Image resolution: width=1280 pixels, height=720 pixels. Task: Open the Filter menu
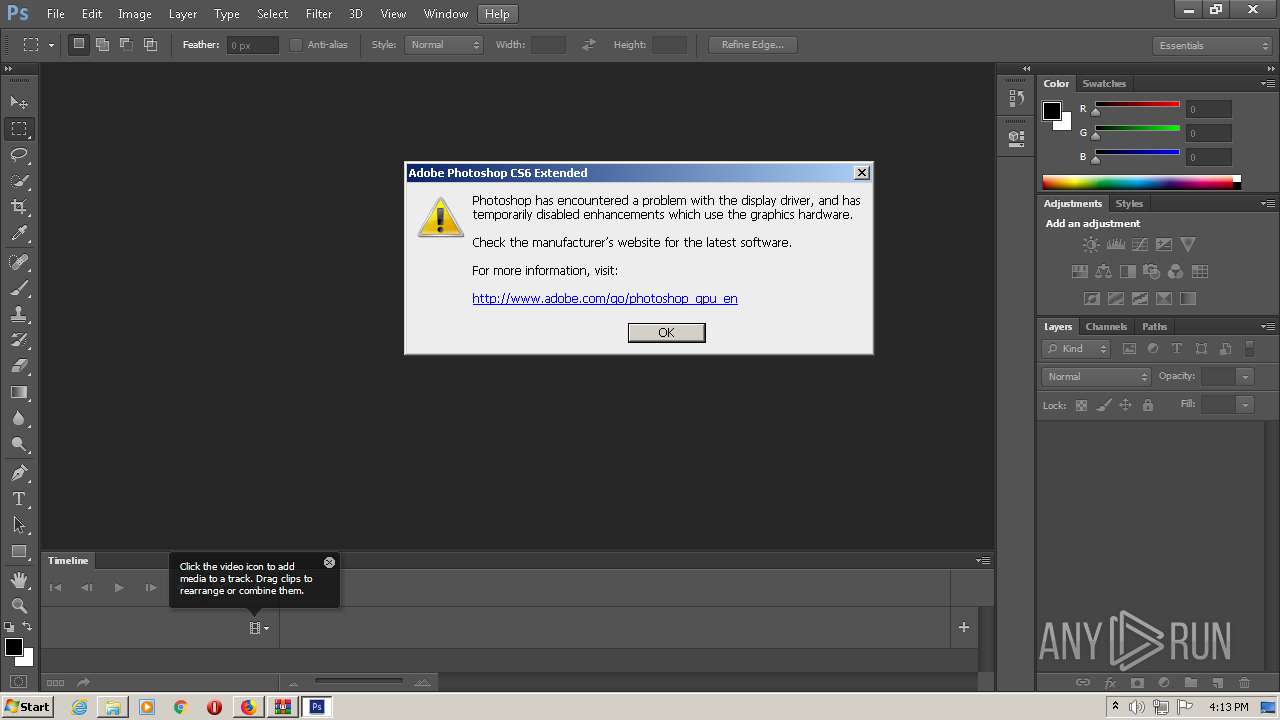(x=319, y=14)
